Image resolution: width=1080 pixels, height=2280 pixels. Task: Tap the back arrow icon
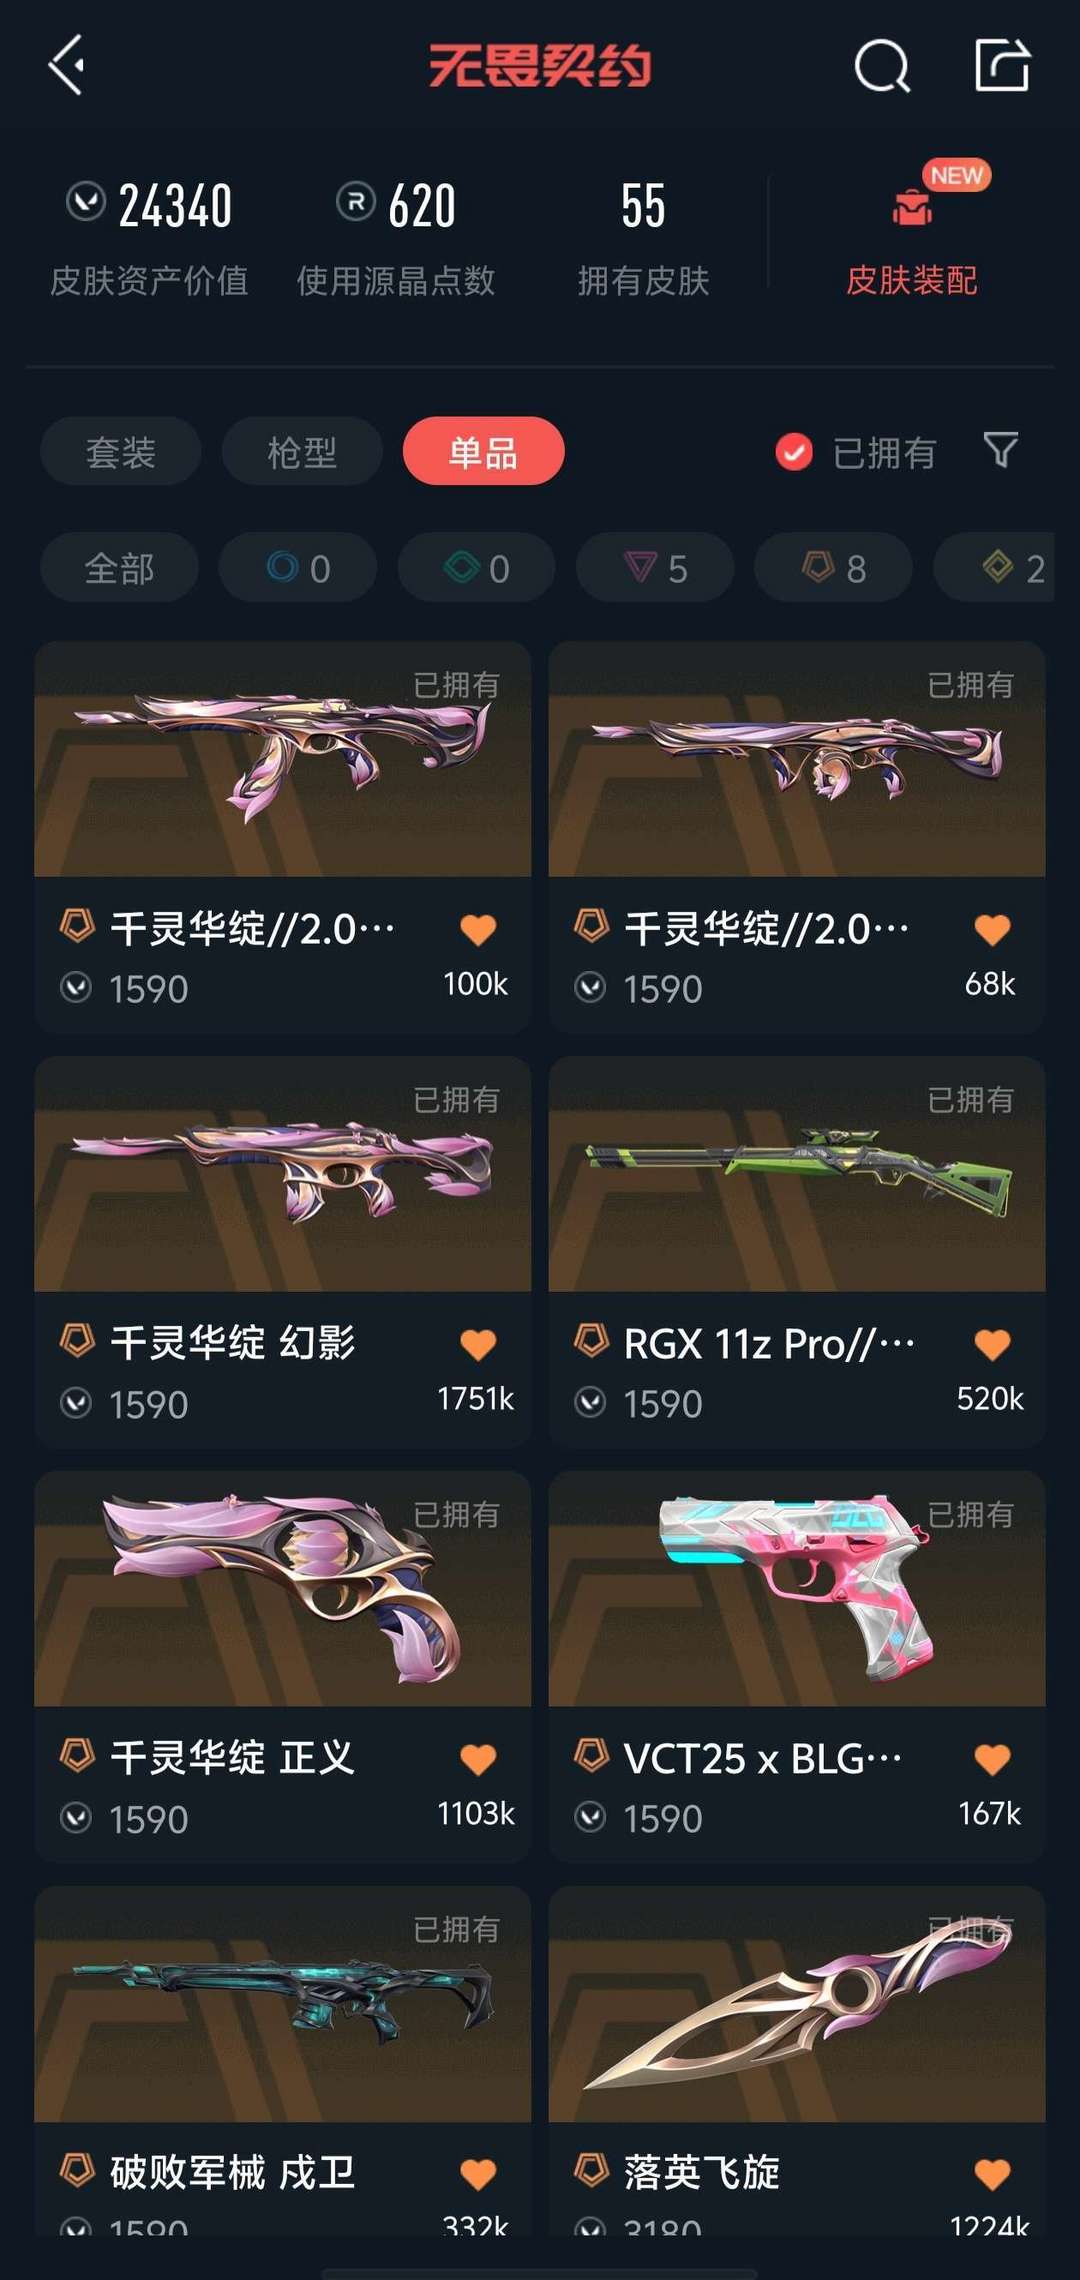pos(66,66)
